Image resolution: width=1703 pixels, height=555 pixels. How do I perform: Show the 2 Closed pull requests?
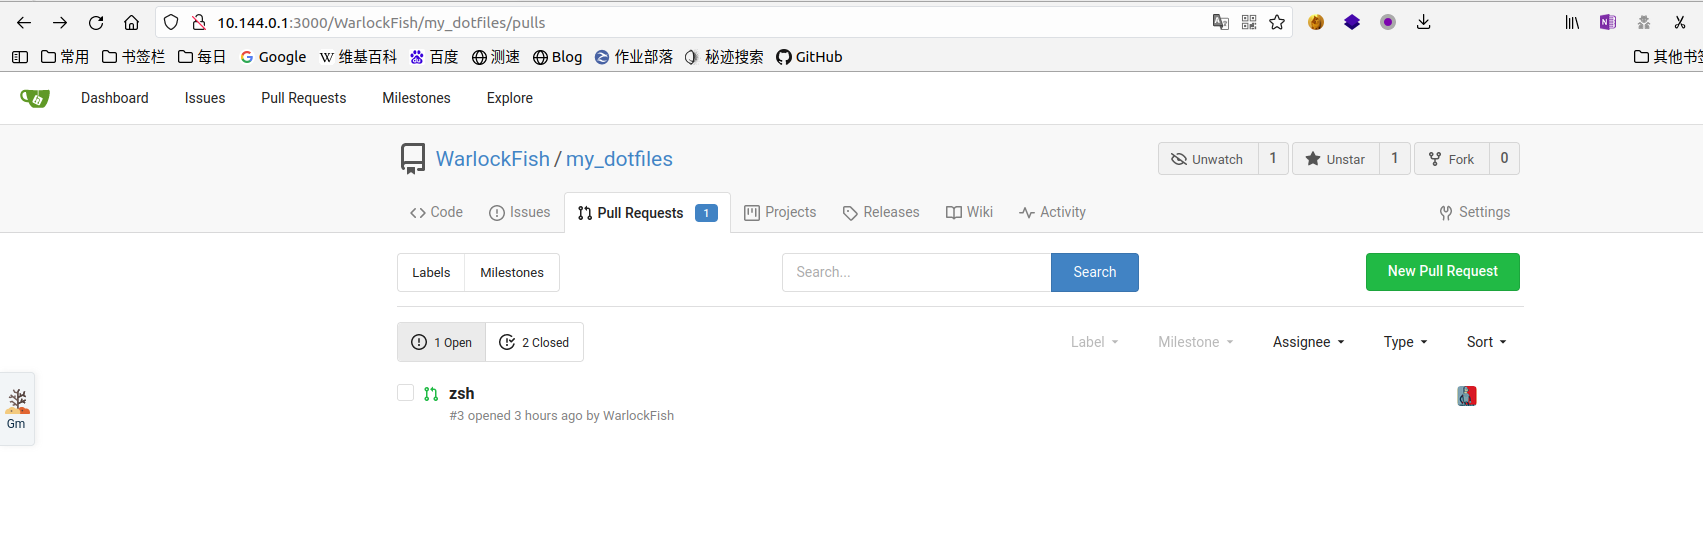coord(534,342)
